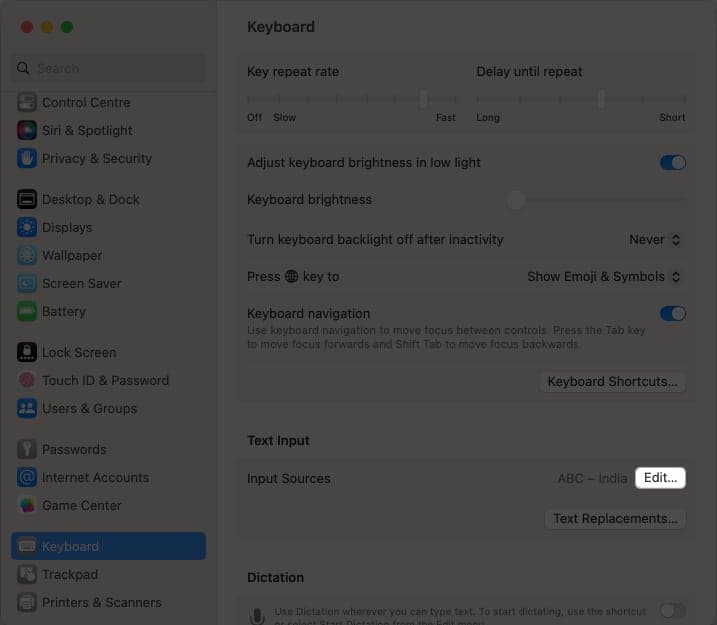The image size is (717, 625).
Task: Click the Dictation microphone icon
Action: 257,616
